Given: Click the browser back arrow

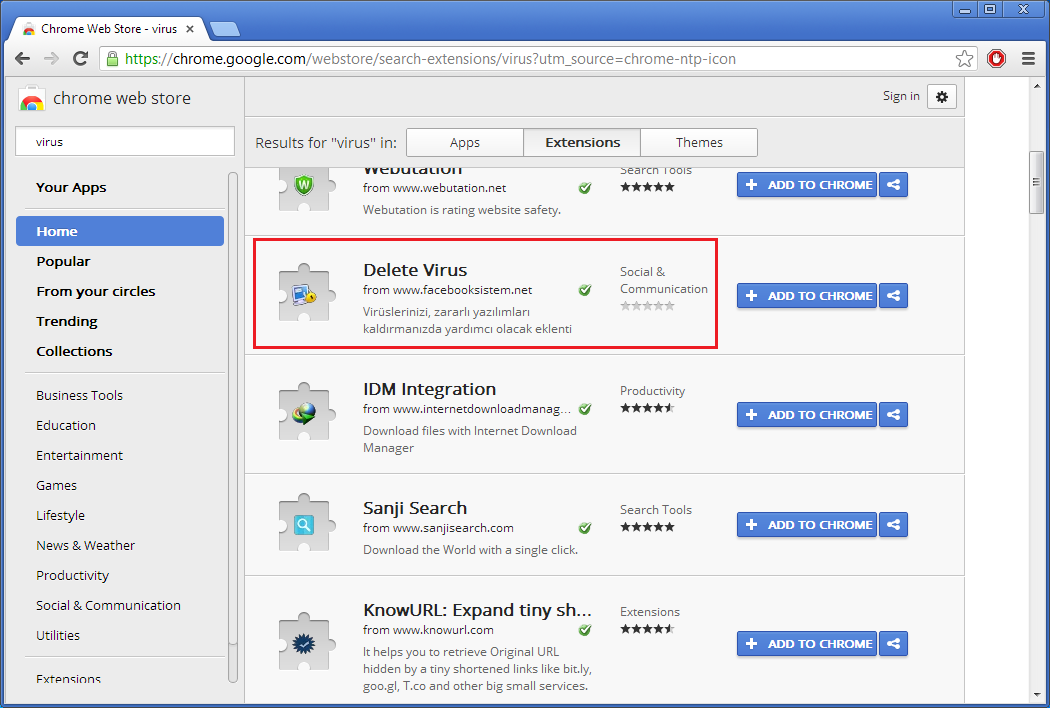Looking at the screenshot, I should pos(22,59).
